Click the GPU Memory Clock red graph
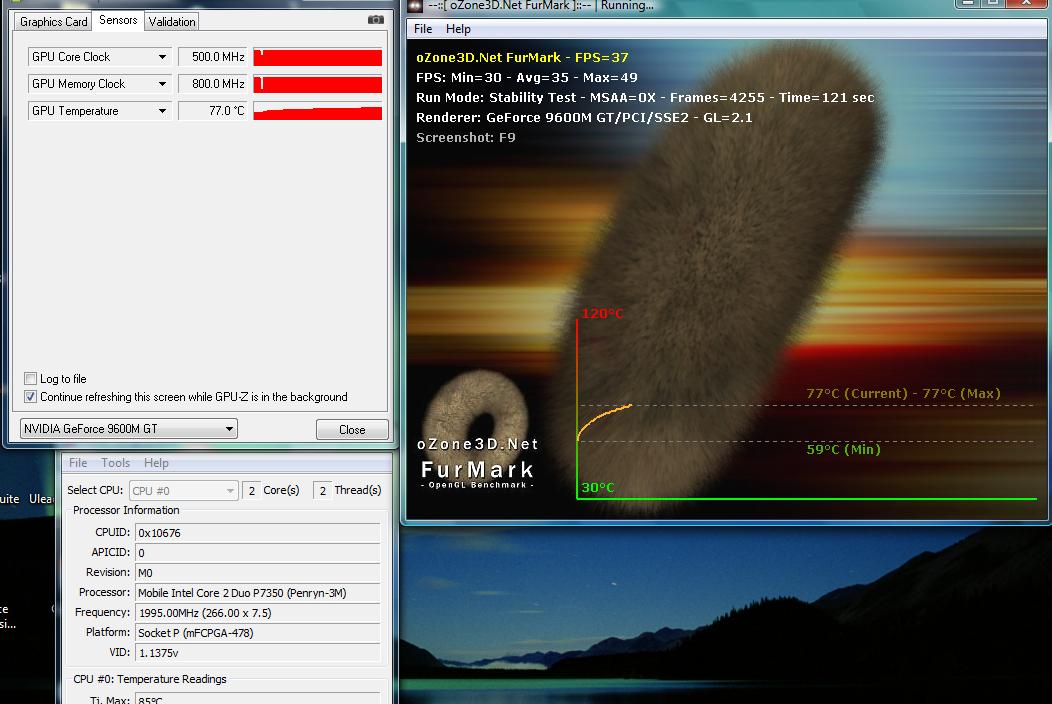This screenshot has width=1052, height=704. (317, 84)
